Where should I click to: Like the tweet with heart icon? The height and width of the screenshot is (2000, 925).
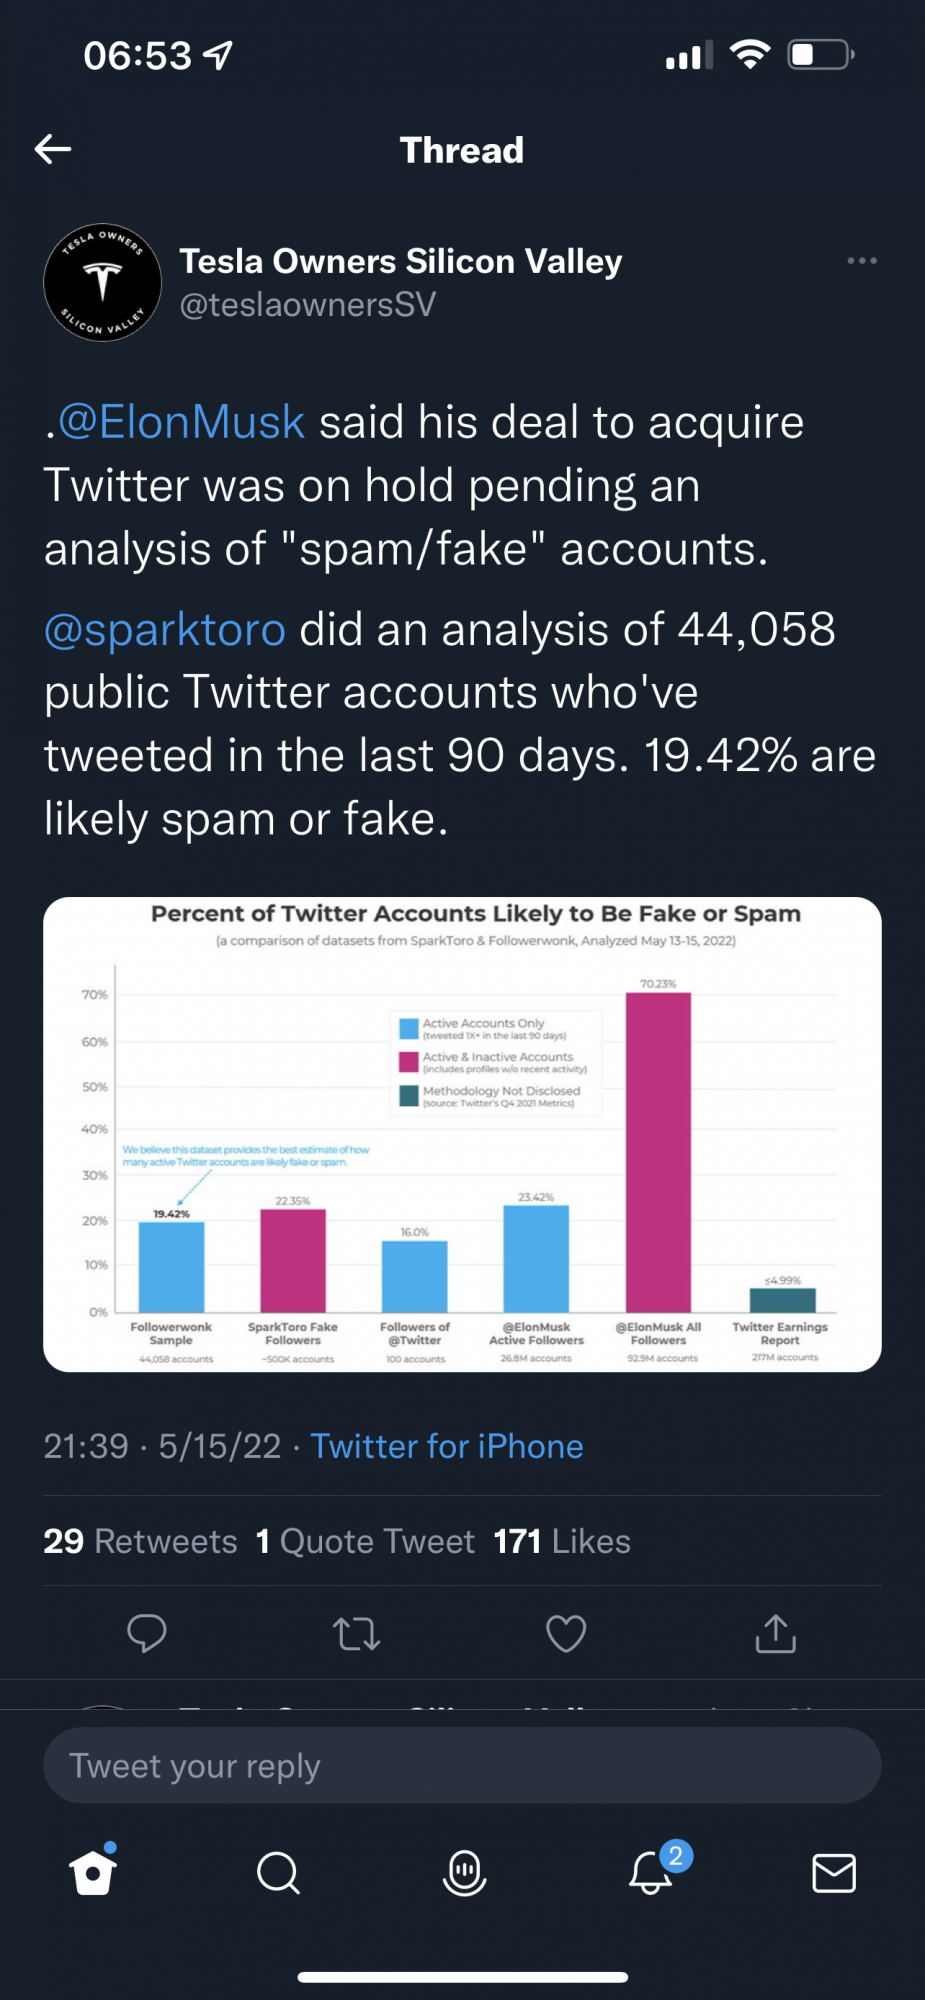[x=566, y=1633]
